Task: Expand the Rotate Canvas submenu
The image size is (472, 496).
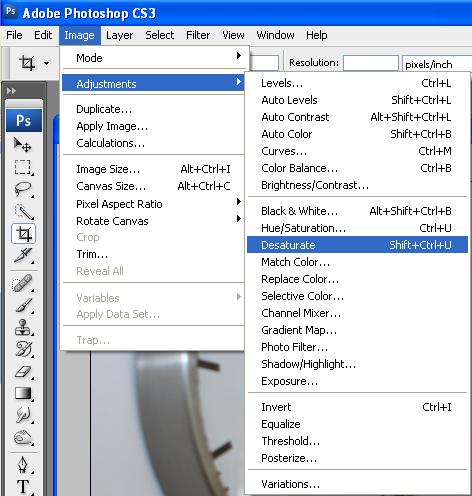Action: pyautogui.click(x=154, y=221)
